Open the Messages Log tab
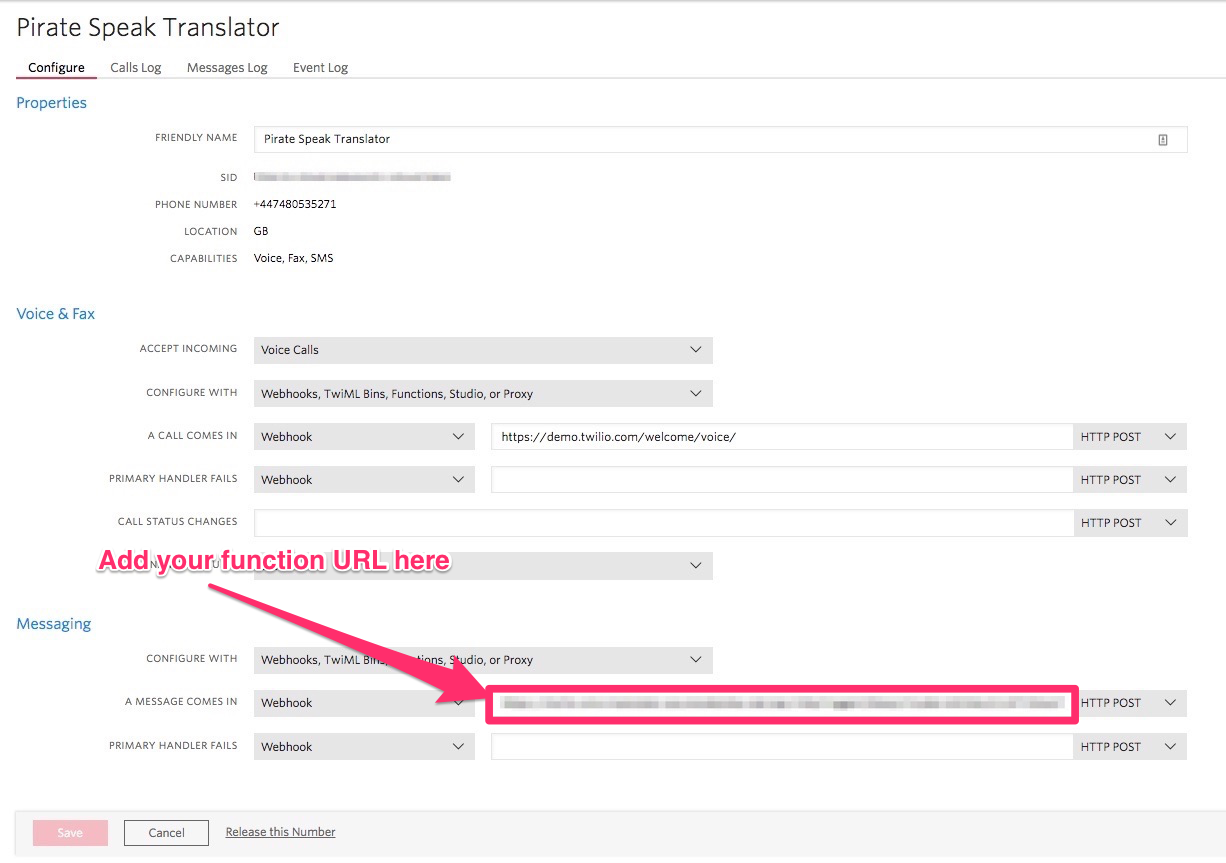Viewport: 1226px width, 863px height. coord(227,68)
